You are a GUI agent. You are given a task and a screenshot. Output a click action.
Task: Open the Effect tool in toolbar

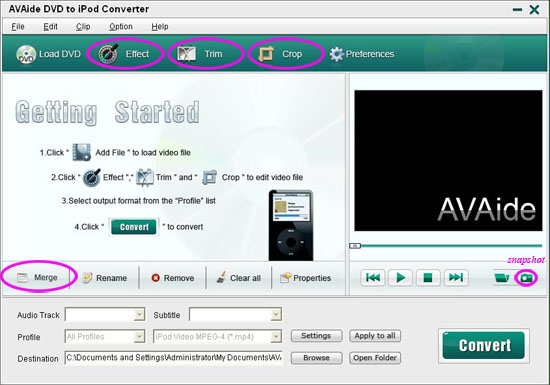tap(108, 54)
